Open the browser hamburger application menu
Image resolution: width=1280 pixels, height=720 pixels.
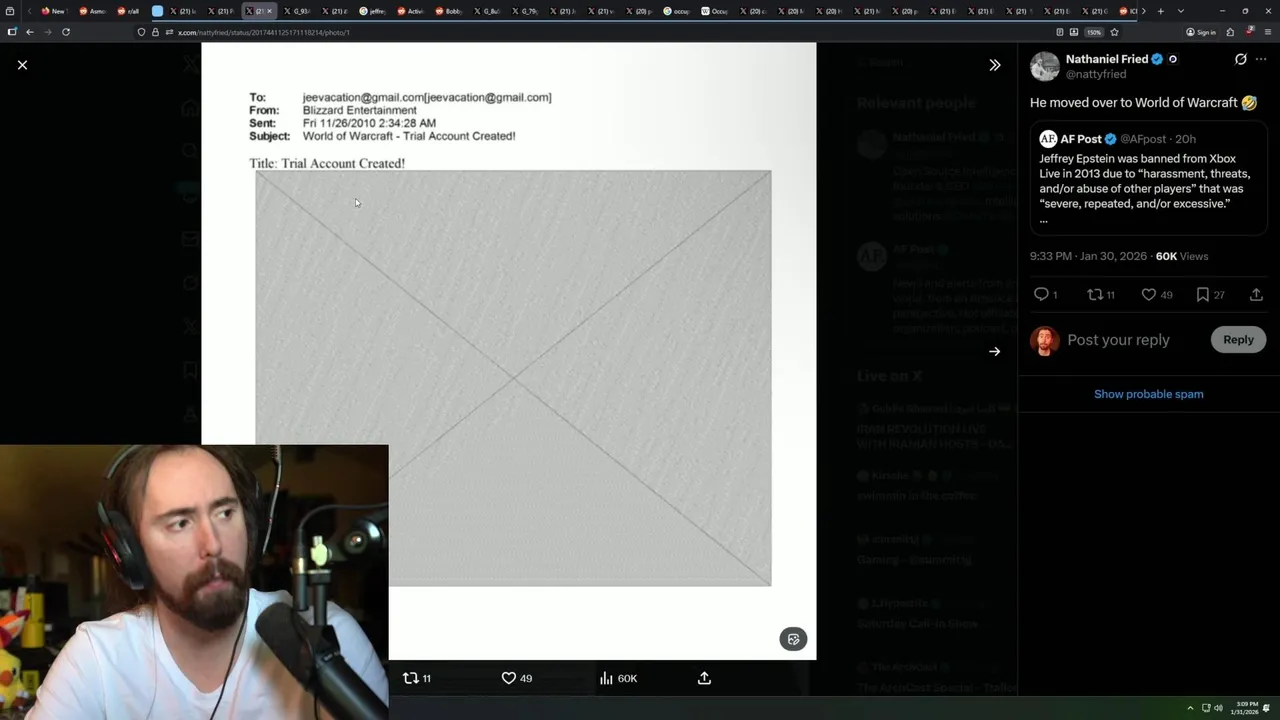point(1266,32)
